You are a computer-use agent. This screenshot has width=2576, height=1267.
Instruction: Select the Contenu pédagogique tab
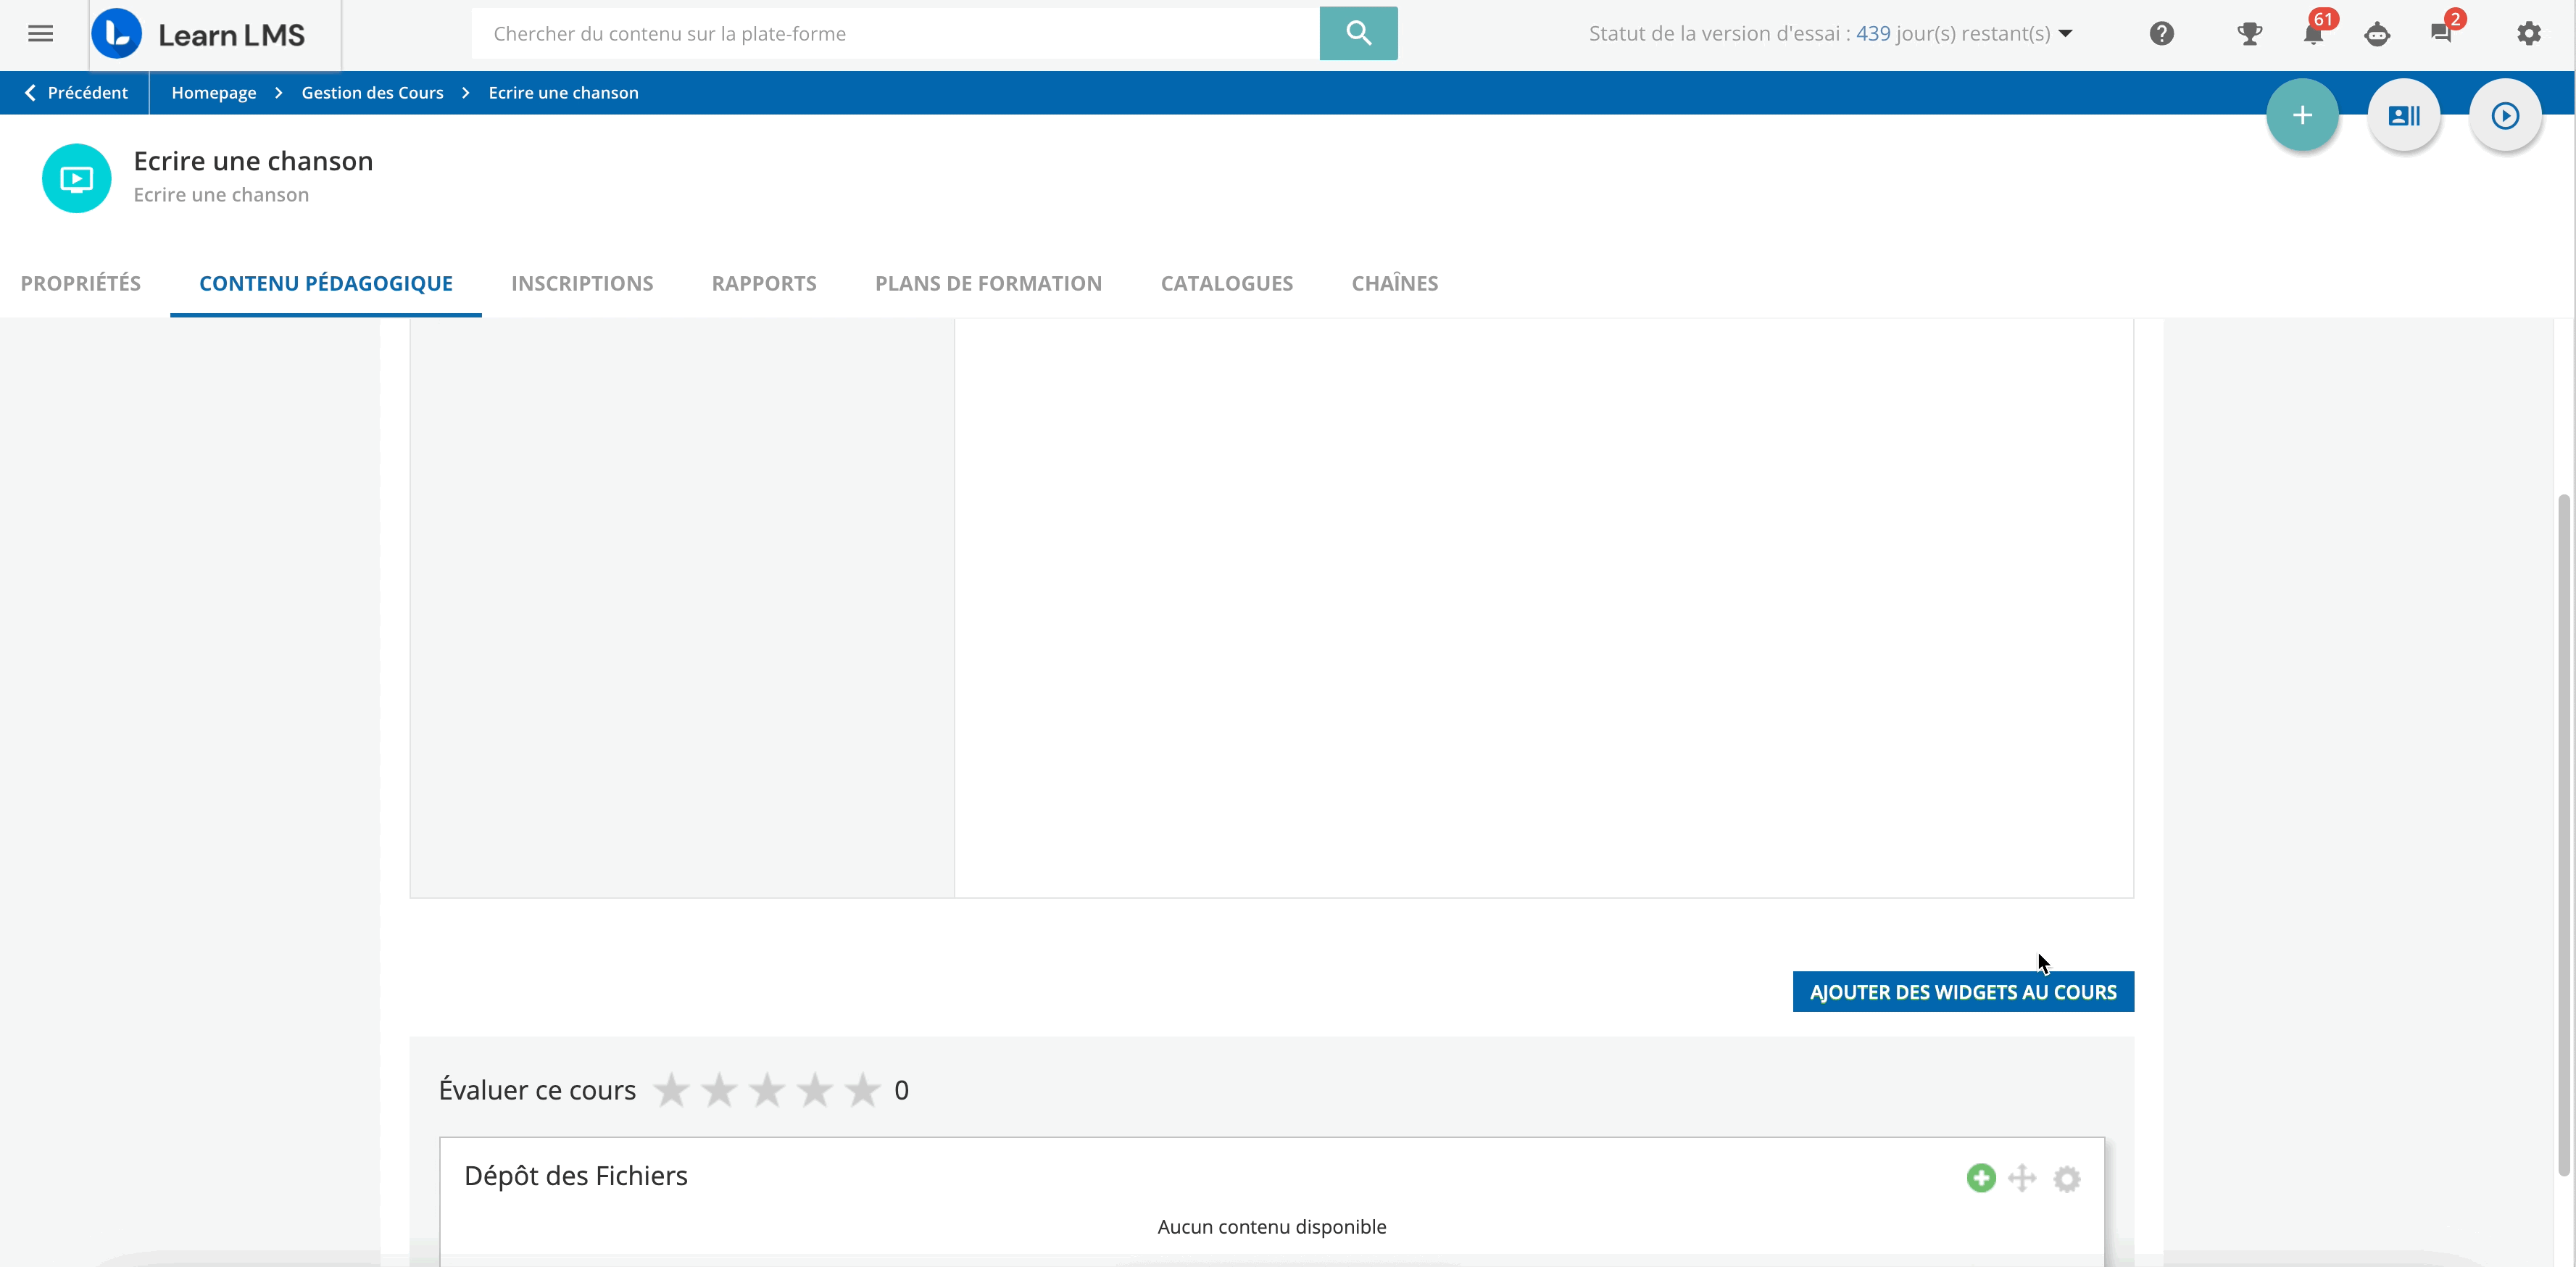[x=326, y=283]
